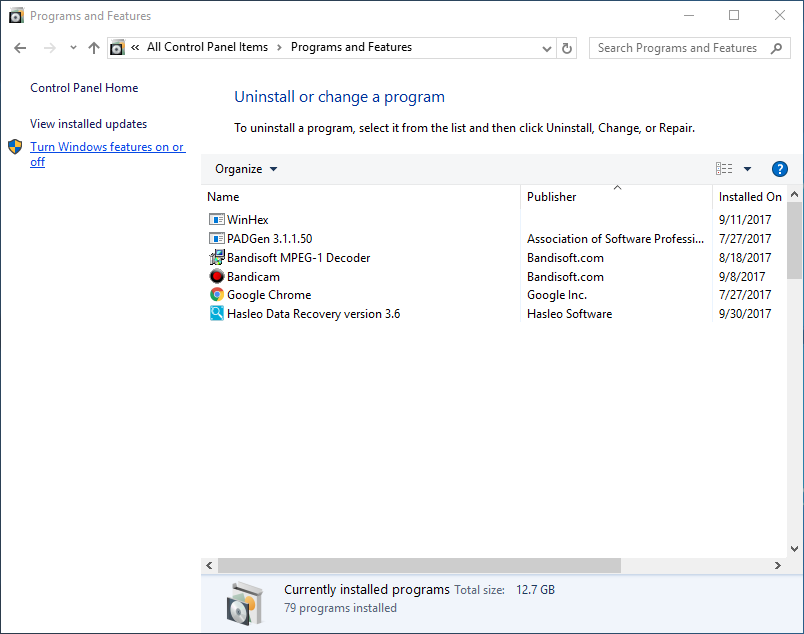Expand the All Control Panel Items breadcrumb arrow
The height and width of the screenshot is (634, 804).
pyautogui.click(x=279, y=48)
